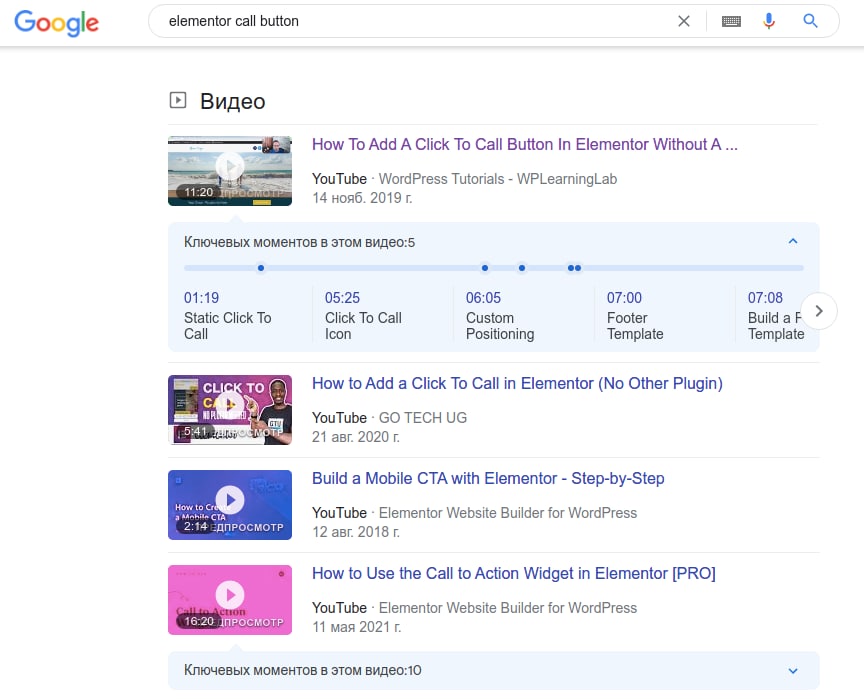Viewport: 864px width, 699px height.
Task: Click the date '14 нояб. 2019 г.'
Action: [x=362, y=198]
